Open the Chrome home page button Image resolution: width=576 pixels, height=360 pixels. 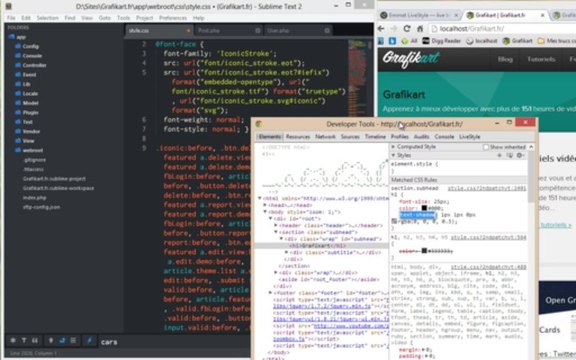pos(420,29)
